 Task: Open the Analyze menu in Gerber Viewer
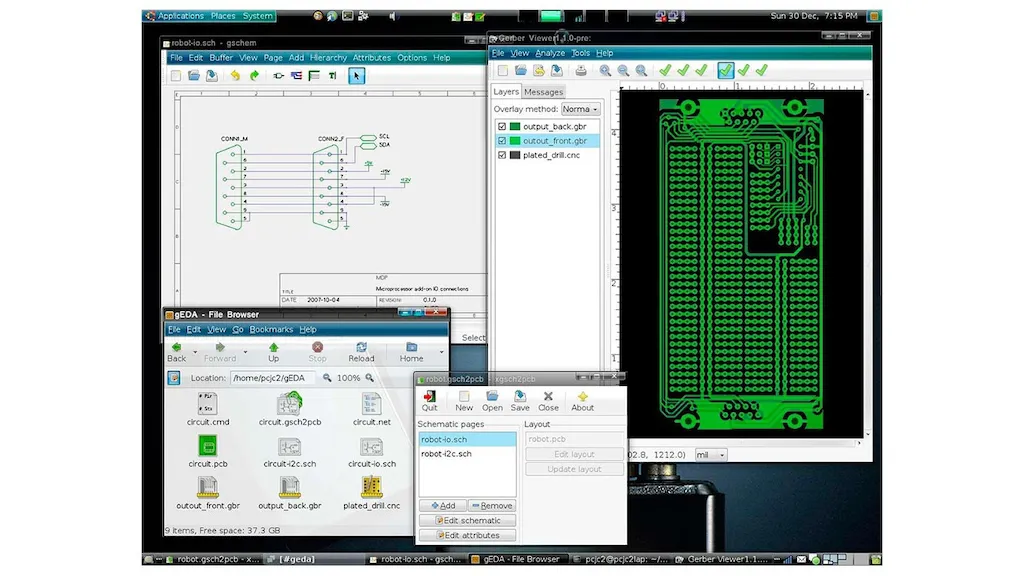(550, 53)
